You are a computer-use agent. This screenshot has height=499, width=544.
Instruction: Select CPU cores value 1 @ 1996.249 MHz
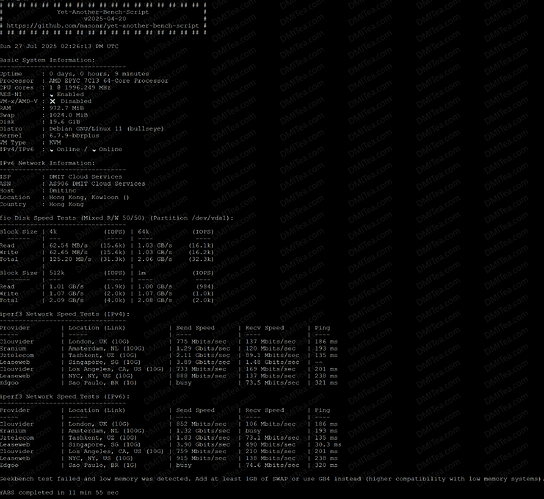click(80, 87)
